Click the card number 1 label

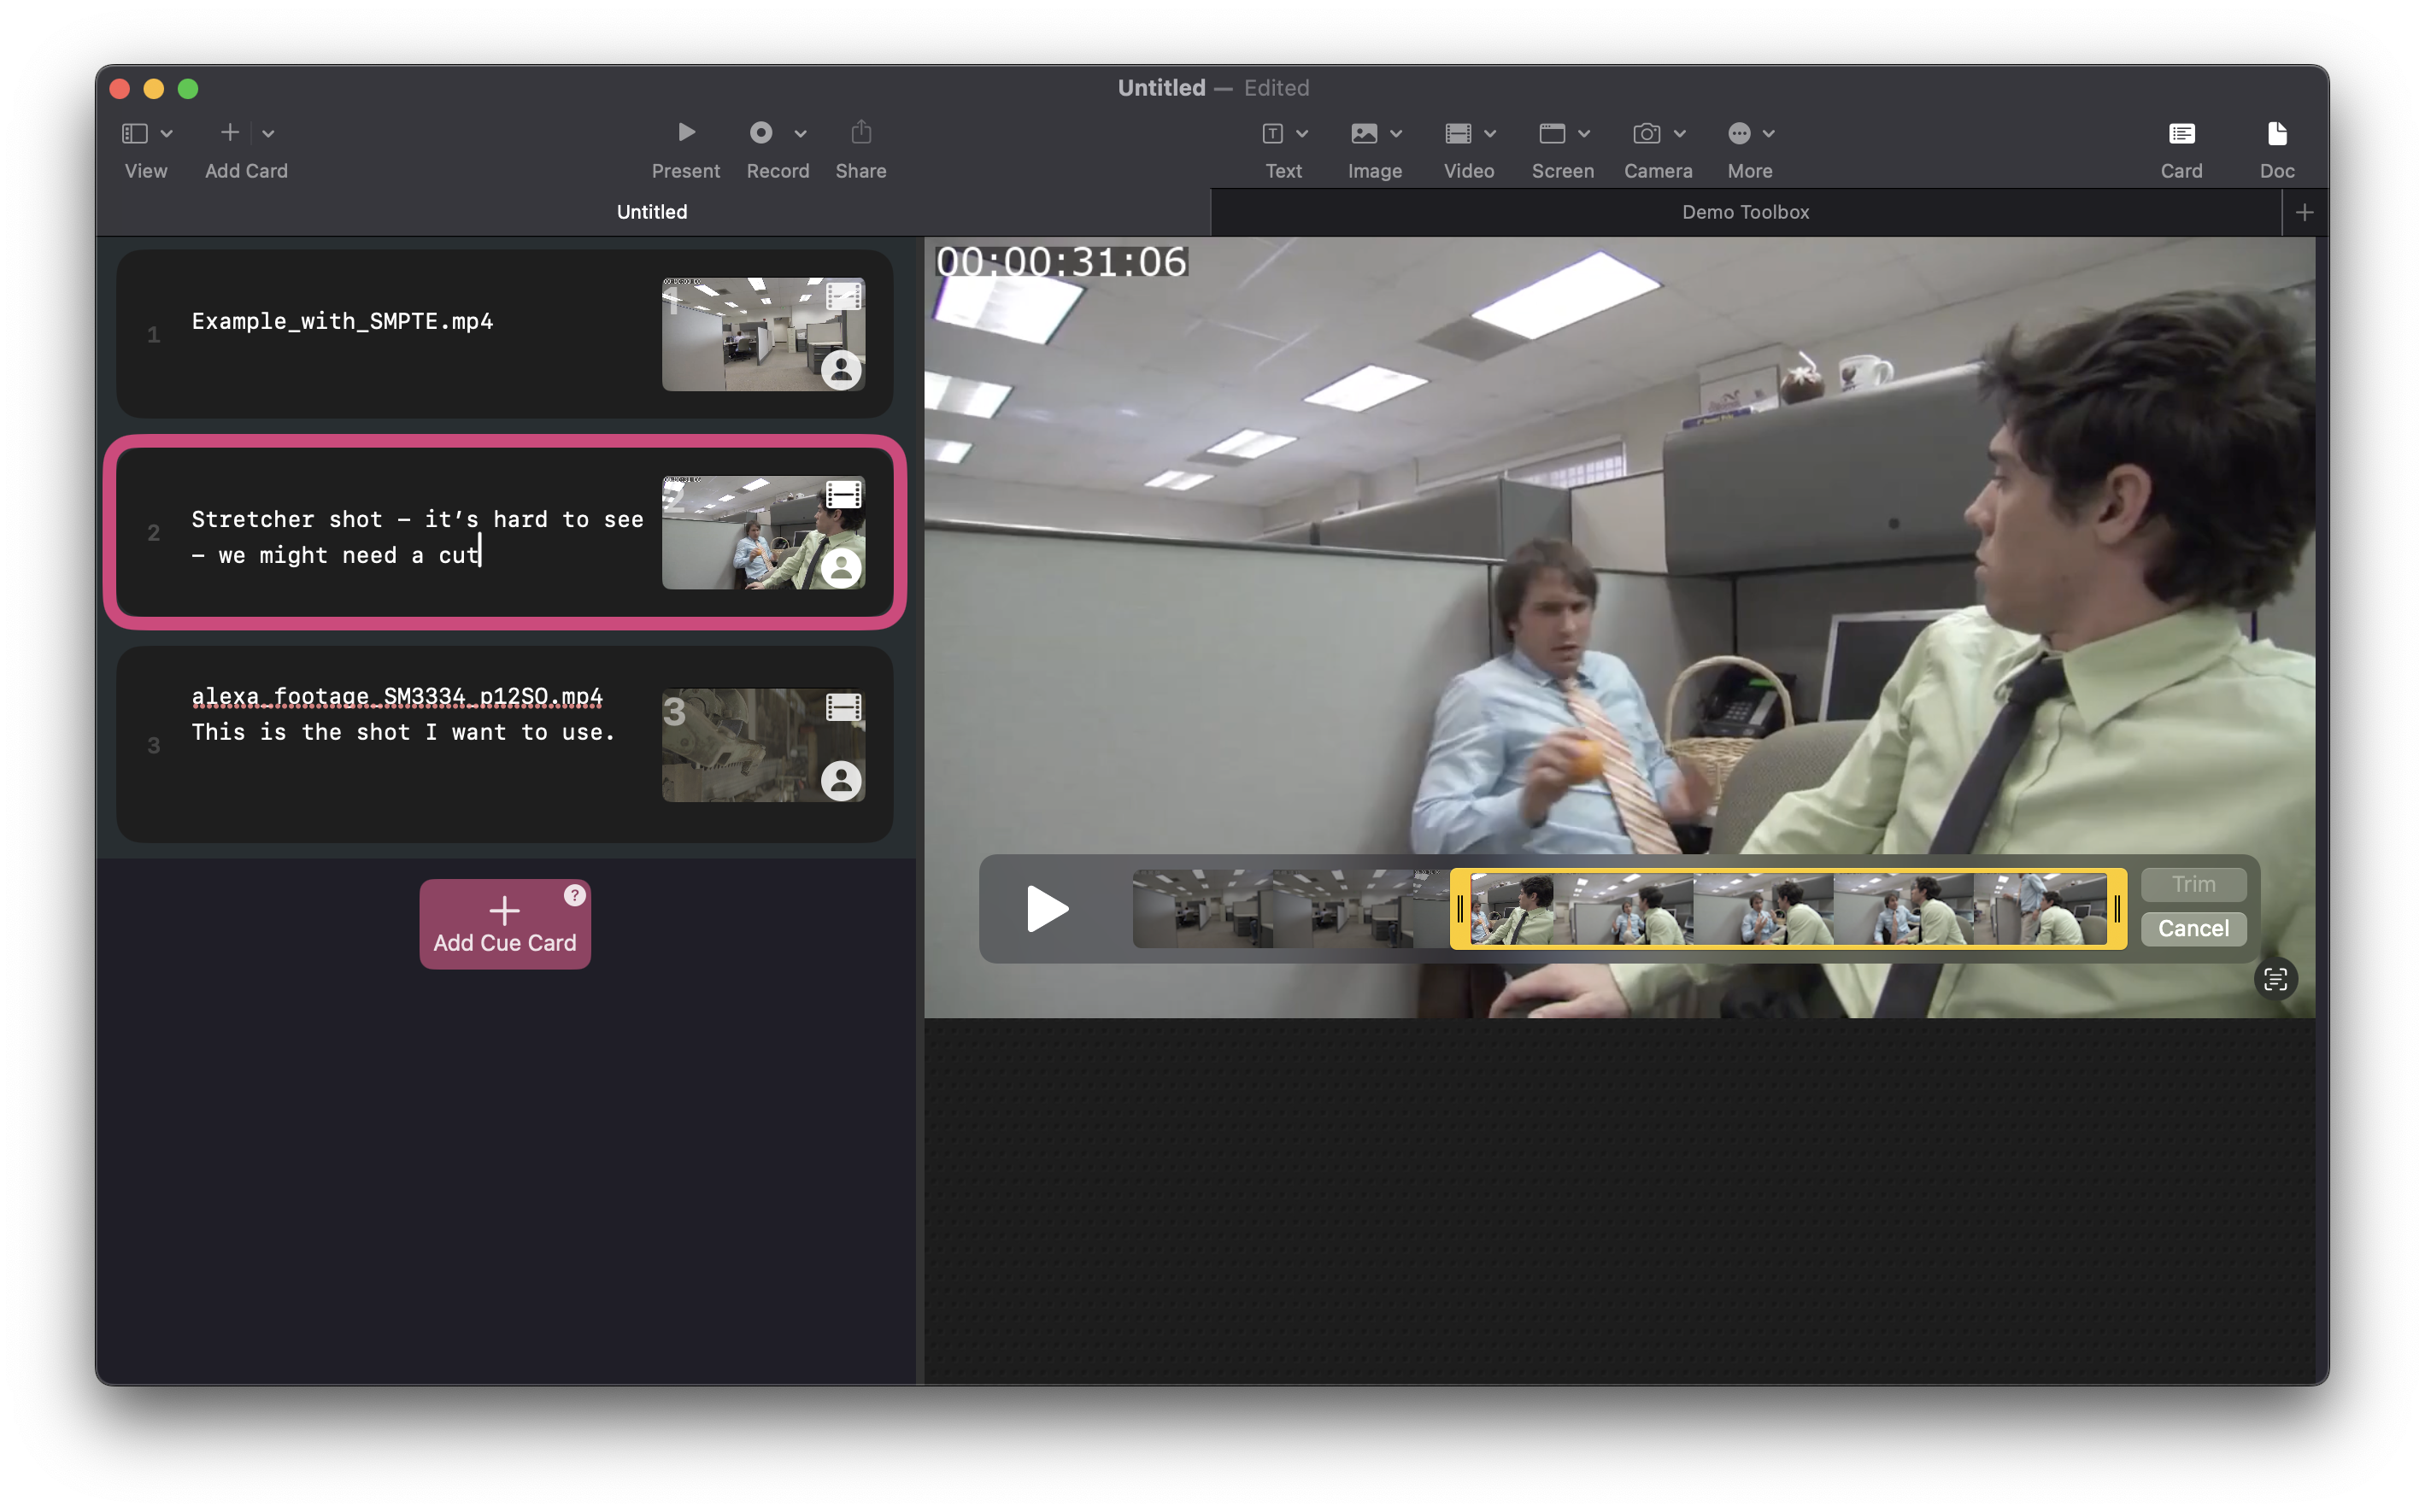tap(153, 335)
